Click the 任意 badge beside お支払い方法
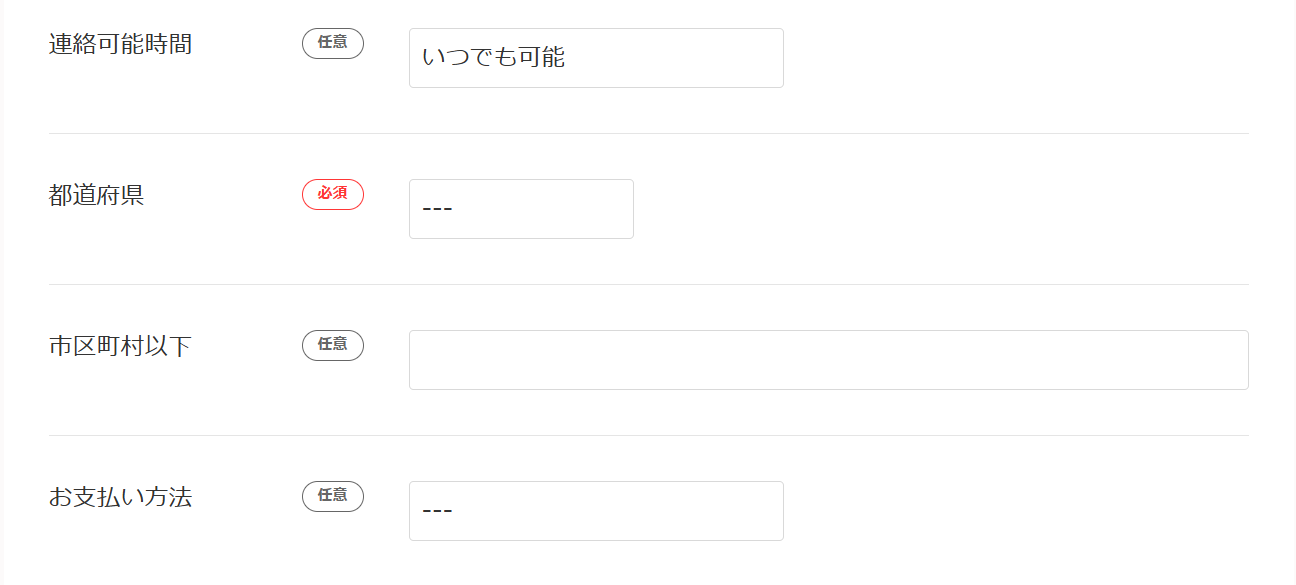Image resolution: width=1296 pixels, height=585 pixels. click(333, 496)
